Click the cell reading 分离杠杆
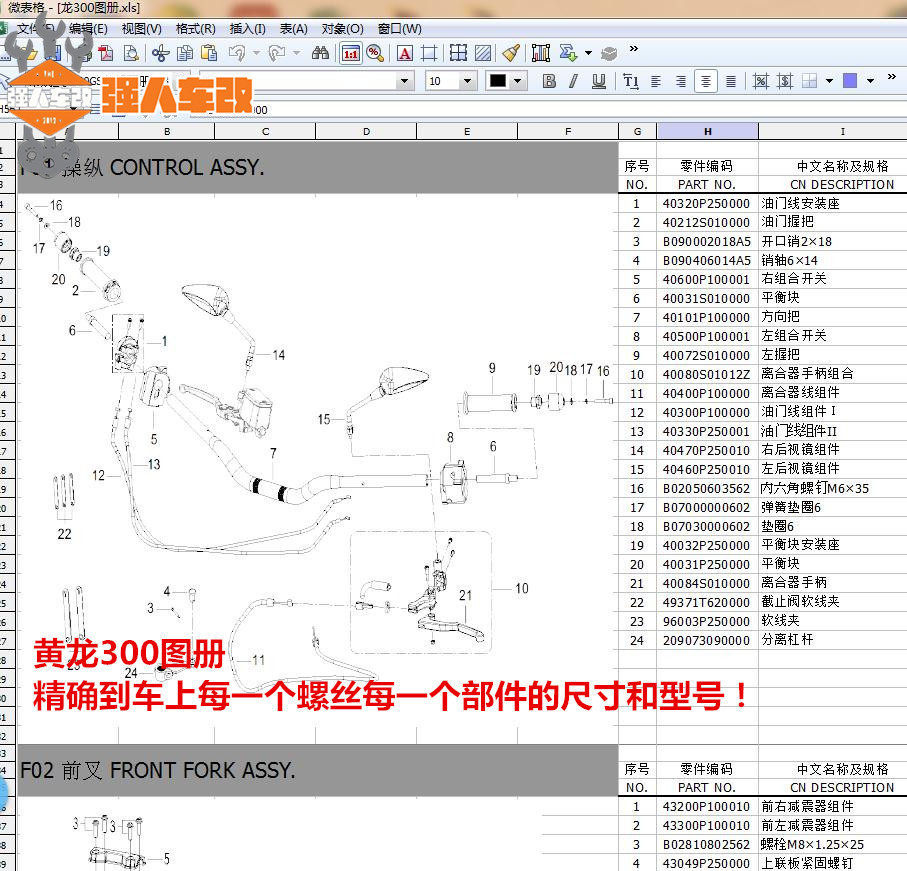 point(833,640)
